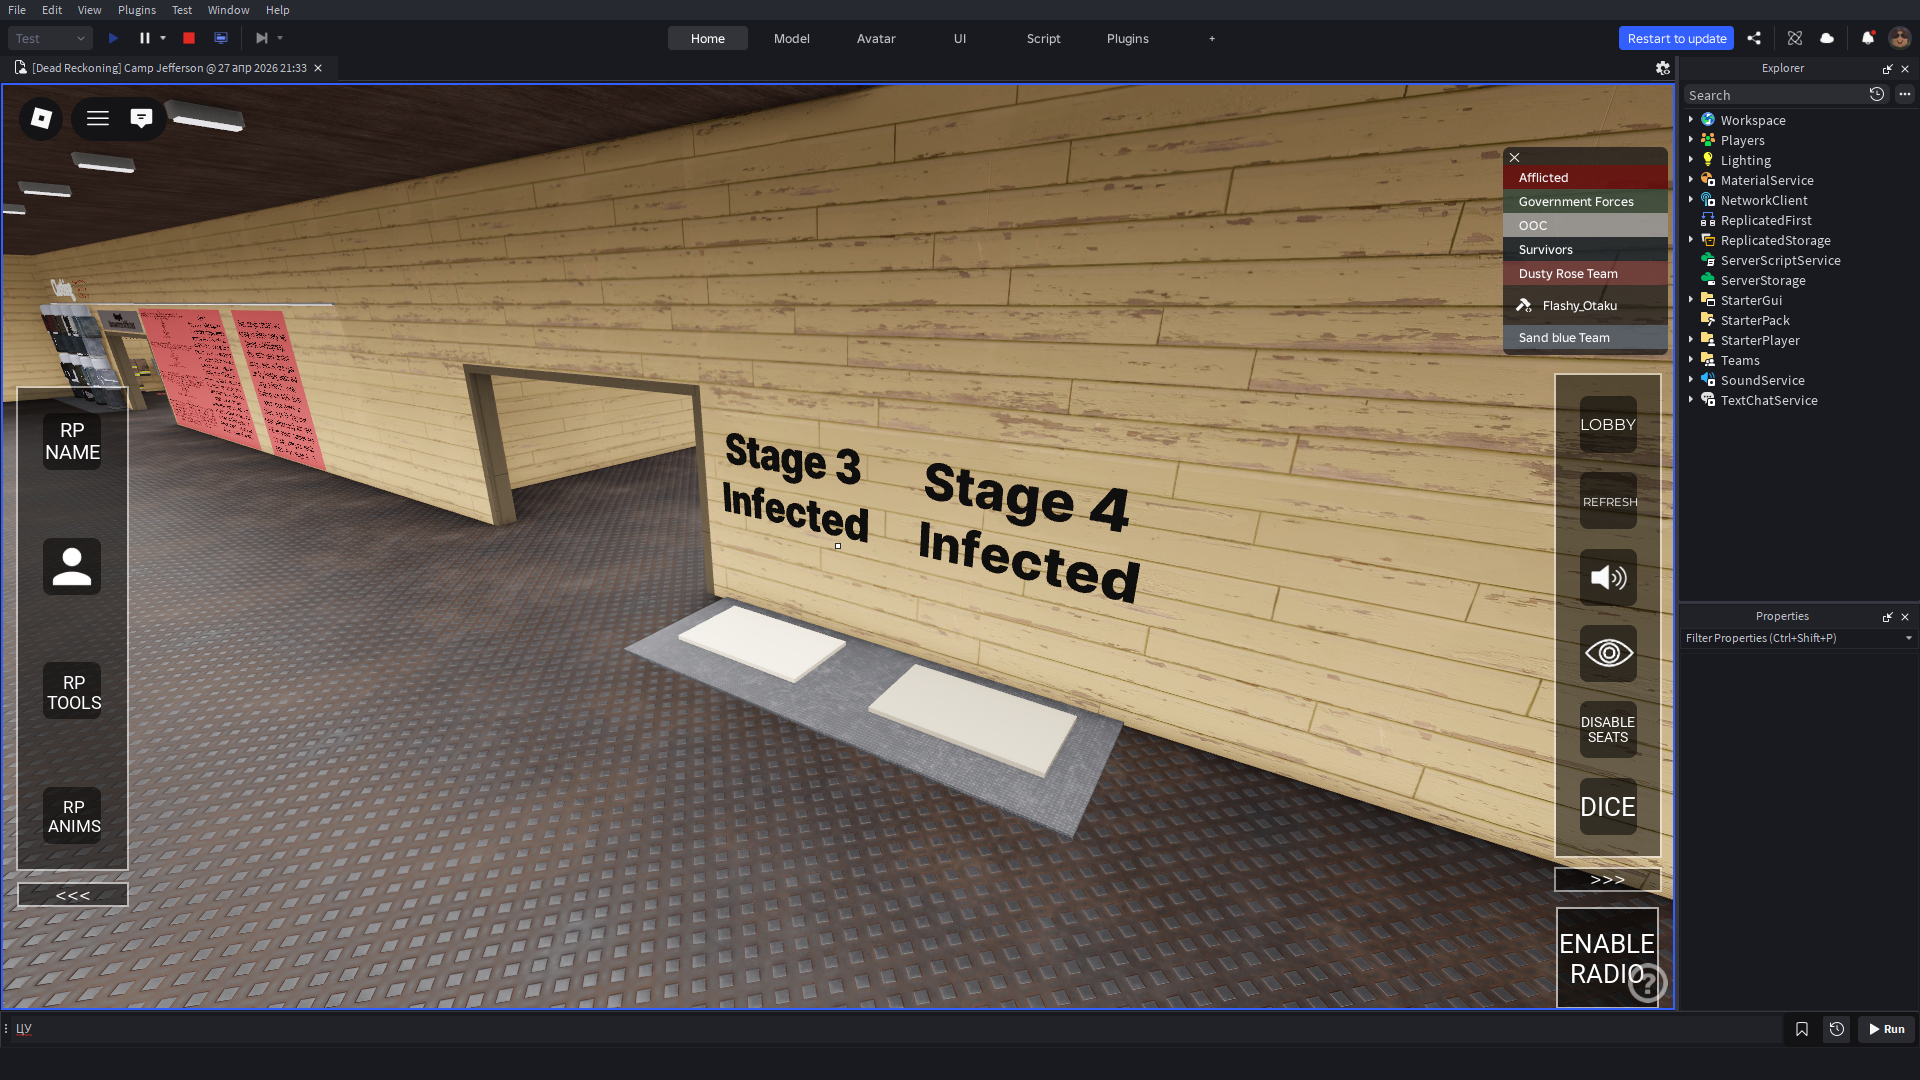Click the blue Play test button
The height and width of the screenshot is (1080, 1920).
(x=113, y=38)
